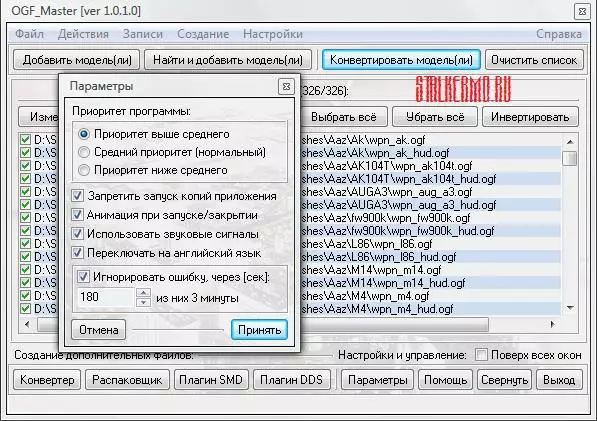This screenshot has width=597, height=421.
Task: Uncheck the wpn_m4_hud.ogf row checkbox
Action: click(25, 308)
